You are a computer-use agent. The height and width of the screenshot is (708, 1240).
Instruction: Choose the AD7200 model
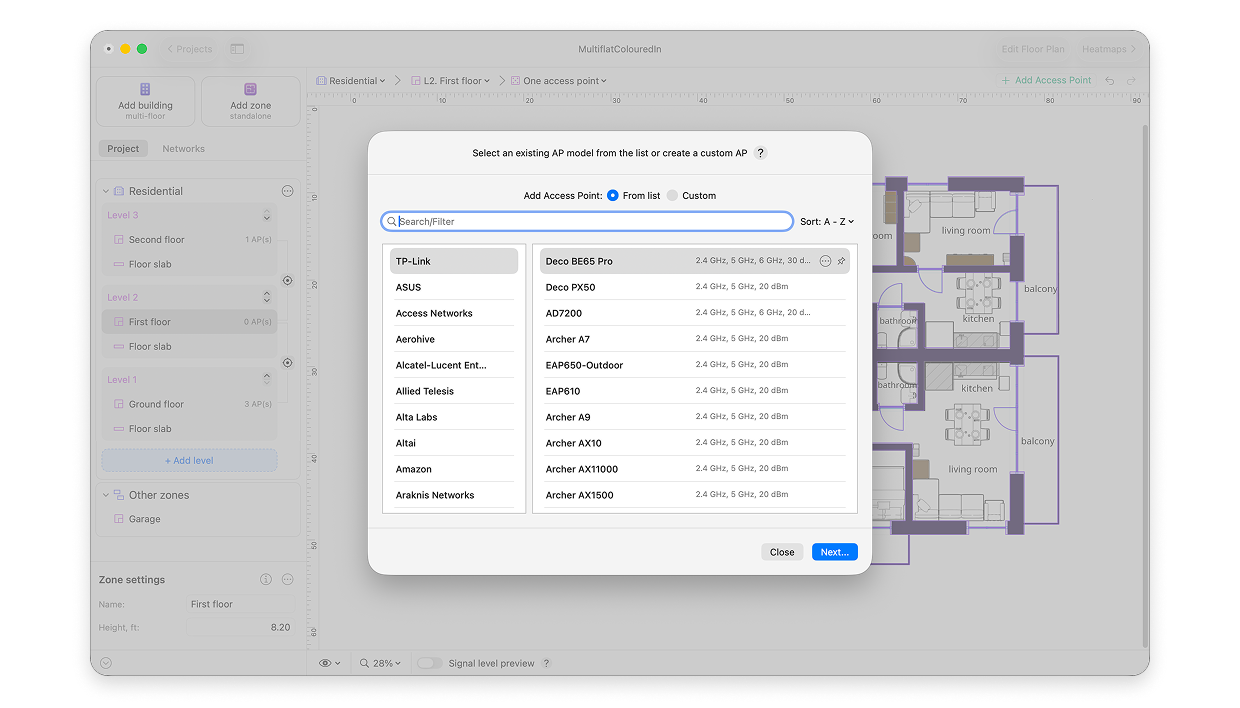click(695, 313)
